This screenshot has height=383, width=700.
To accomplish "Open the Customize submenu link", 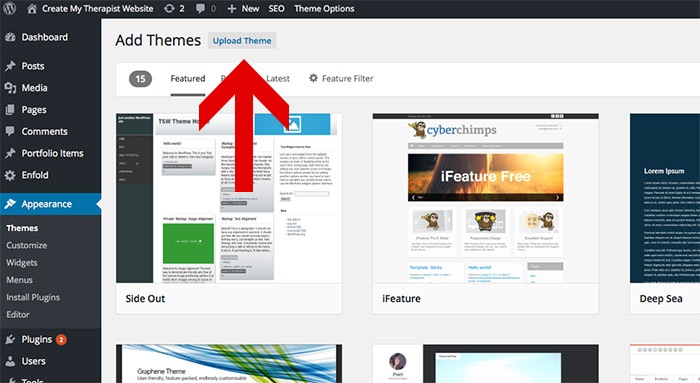I will coord(27,246).
